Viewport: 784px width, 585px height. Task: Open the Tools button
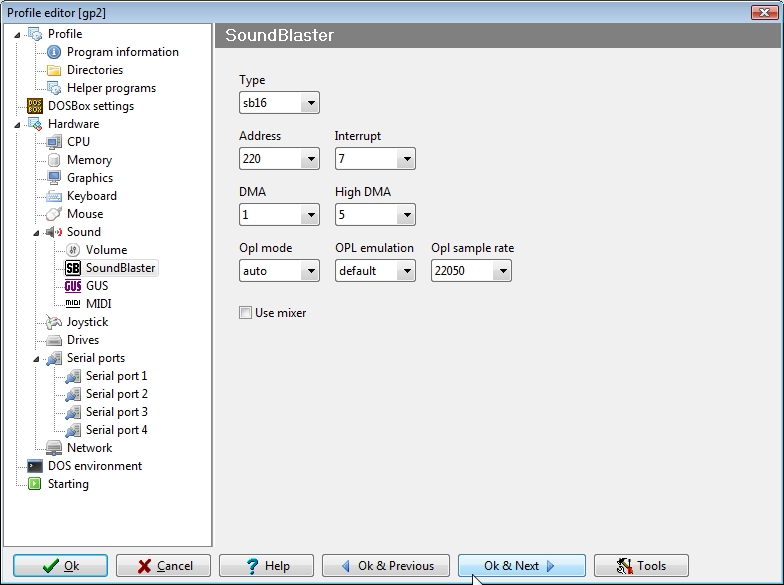tap(642, 566)
